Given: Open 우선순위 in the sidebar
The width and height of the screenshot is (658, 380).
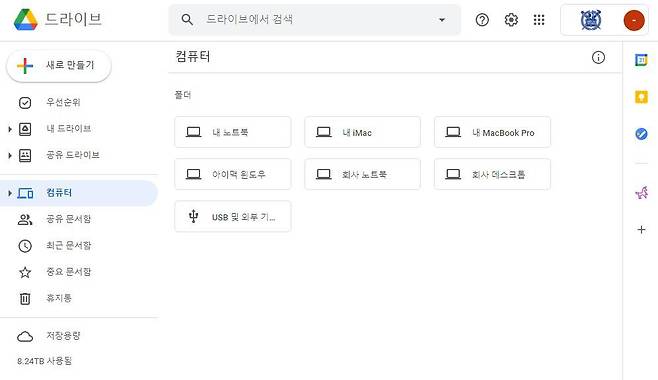Looking at the screenshot, I should (x=79, y=102).
